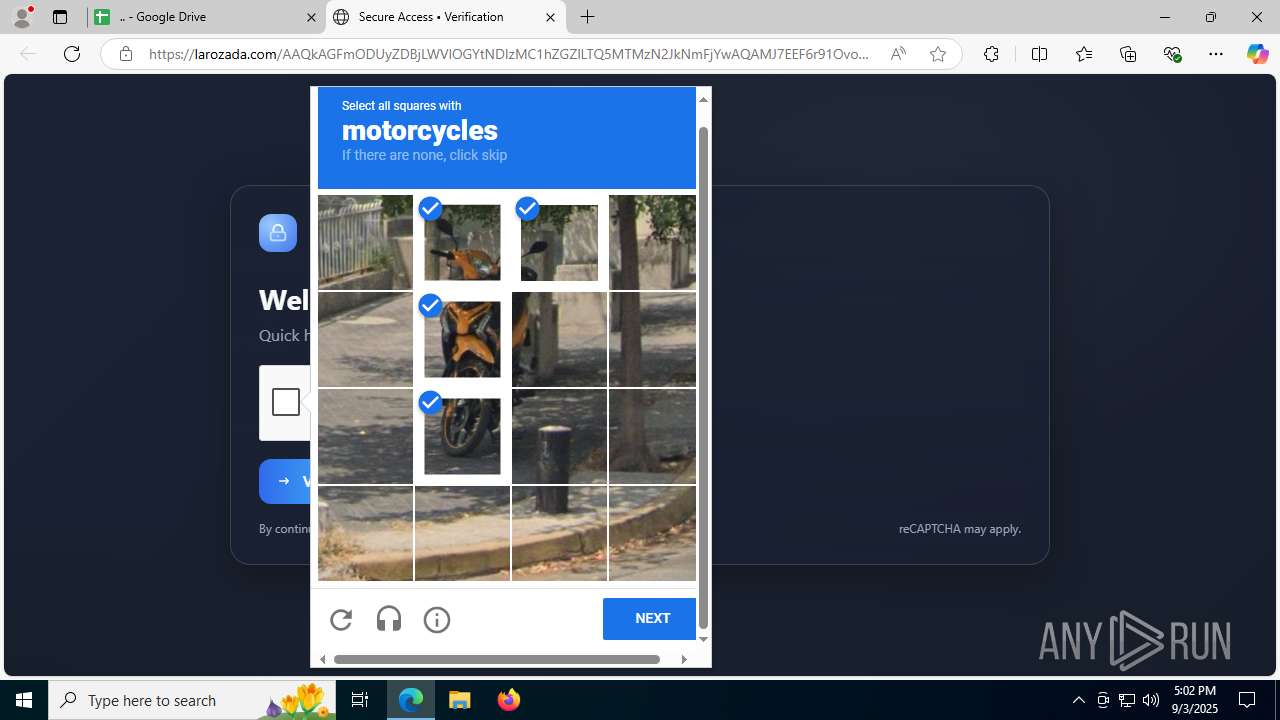Screen dimensions: 1280x720
Task: Open Copilot sidebar
Action: (x=1257, y=54)
